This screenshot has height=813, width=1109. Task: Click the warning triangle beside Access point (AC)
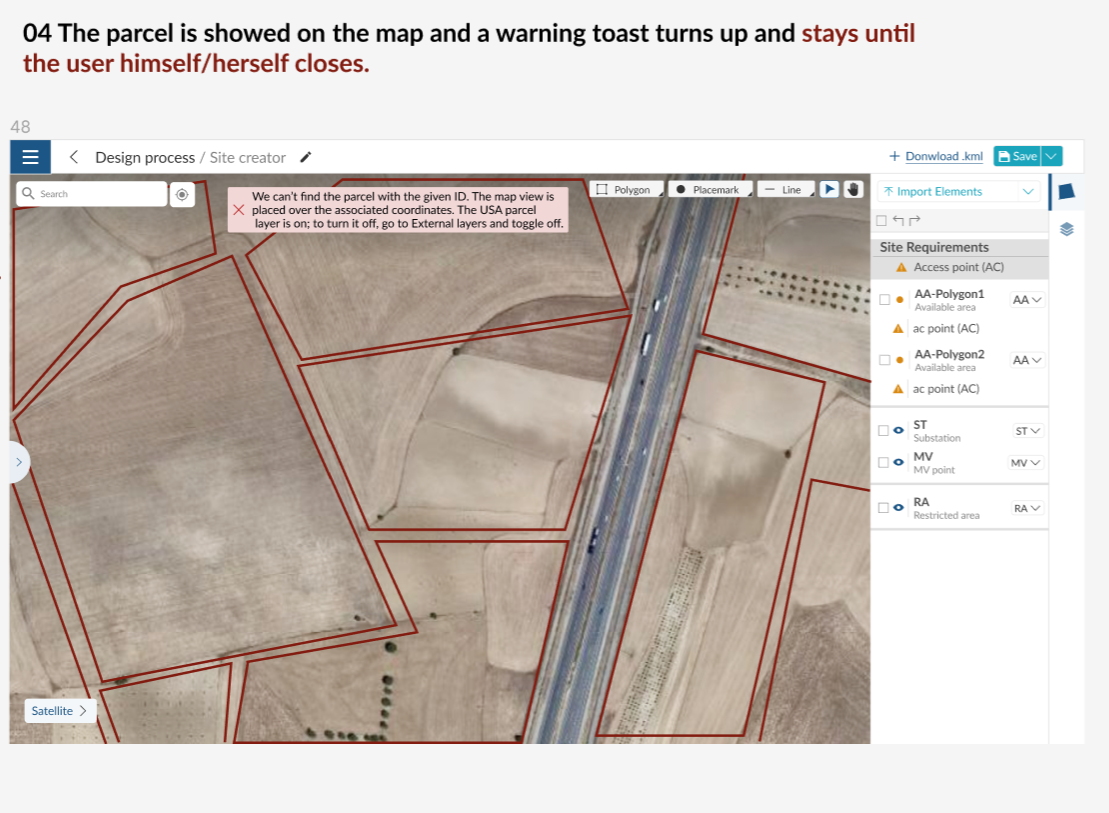[901, 267]
